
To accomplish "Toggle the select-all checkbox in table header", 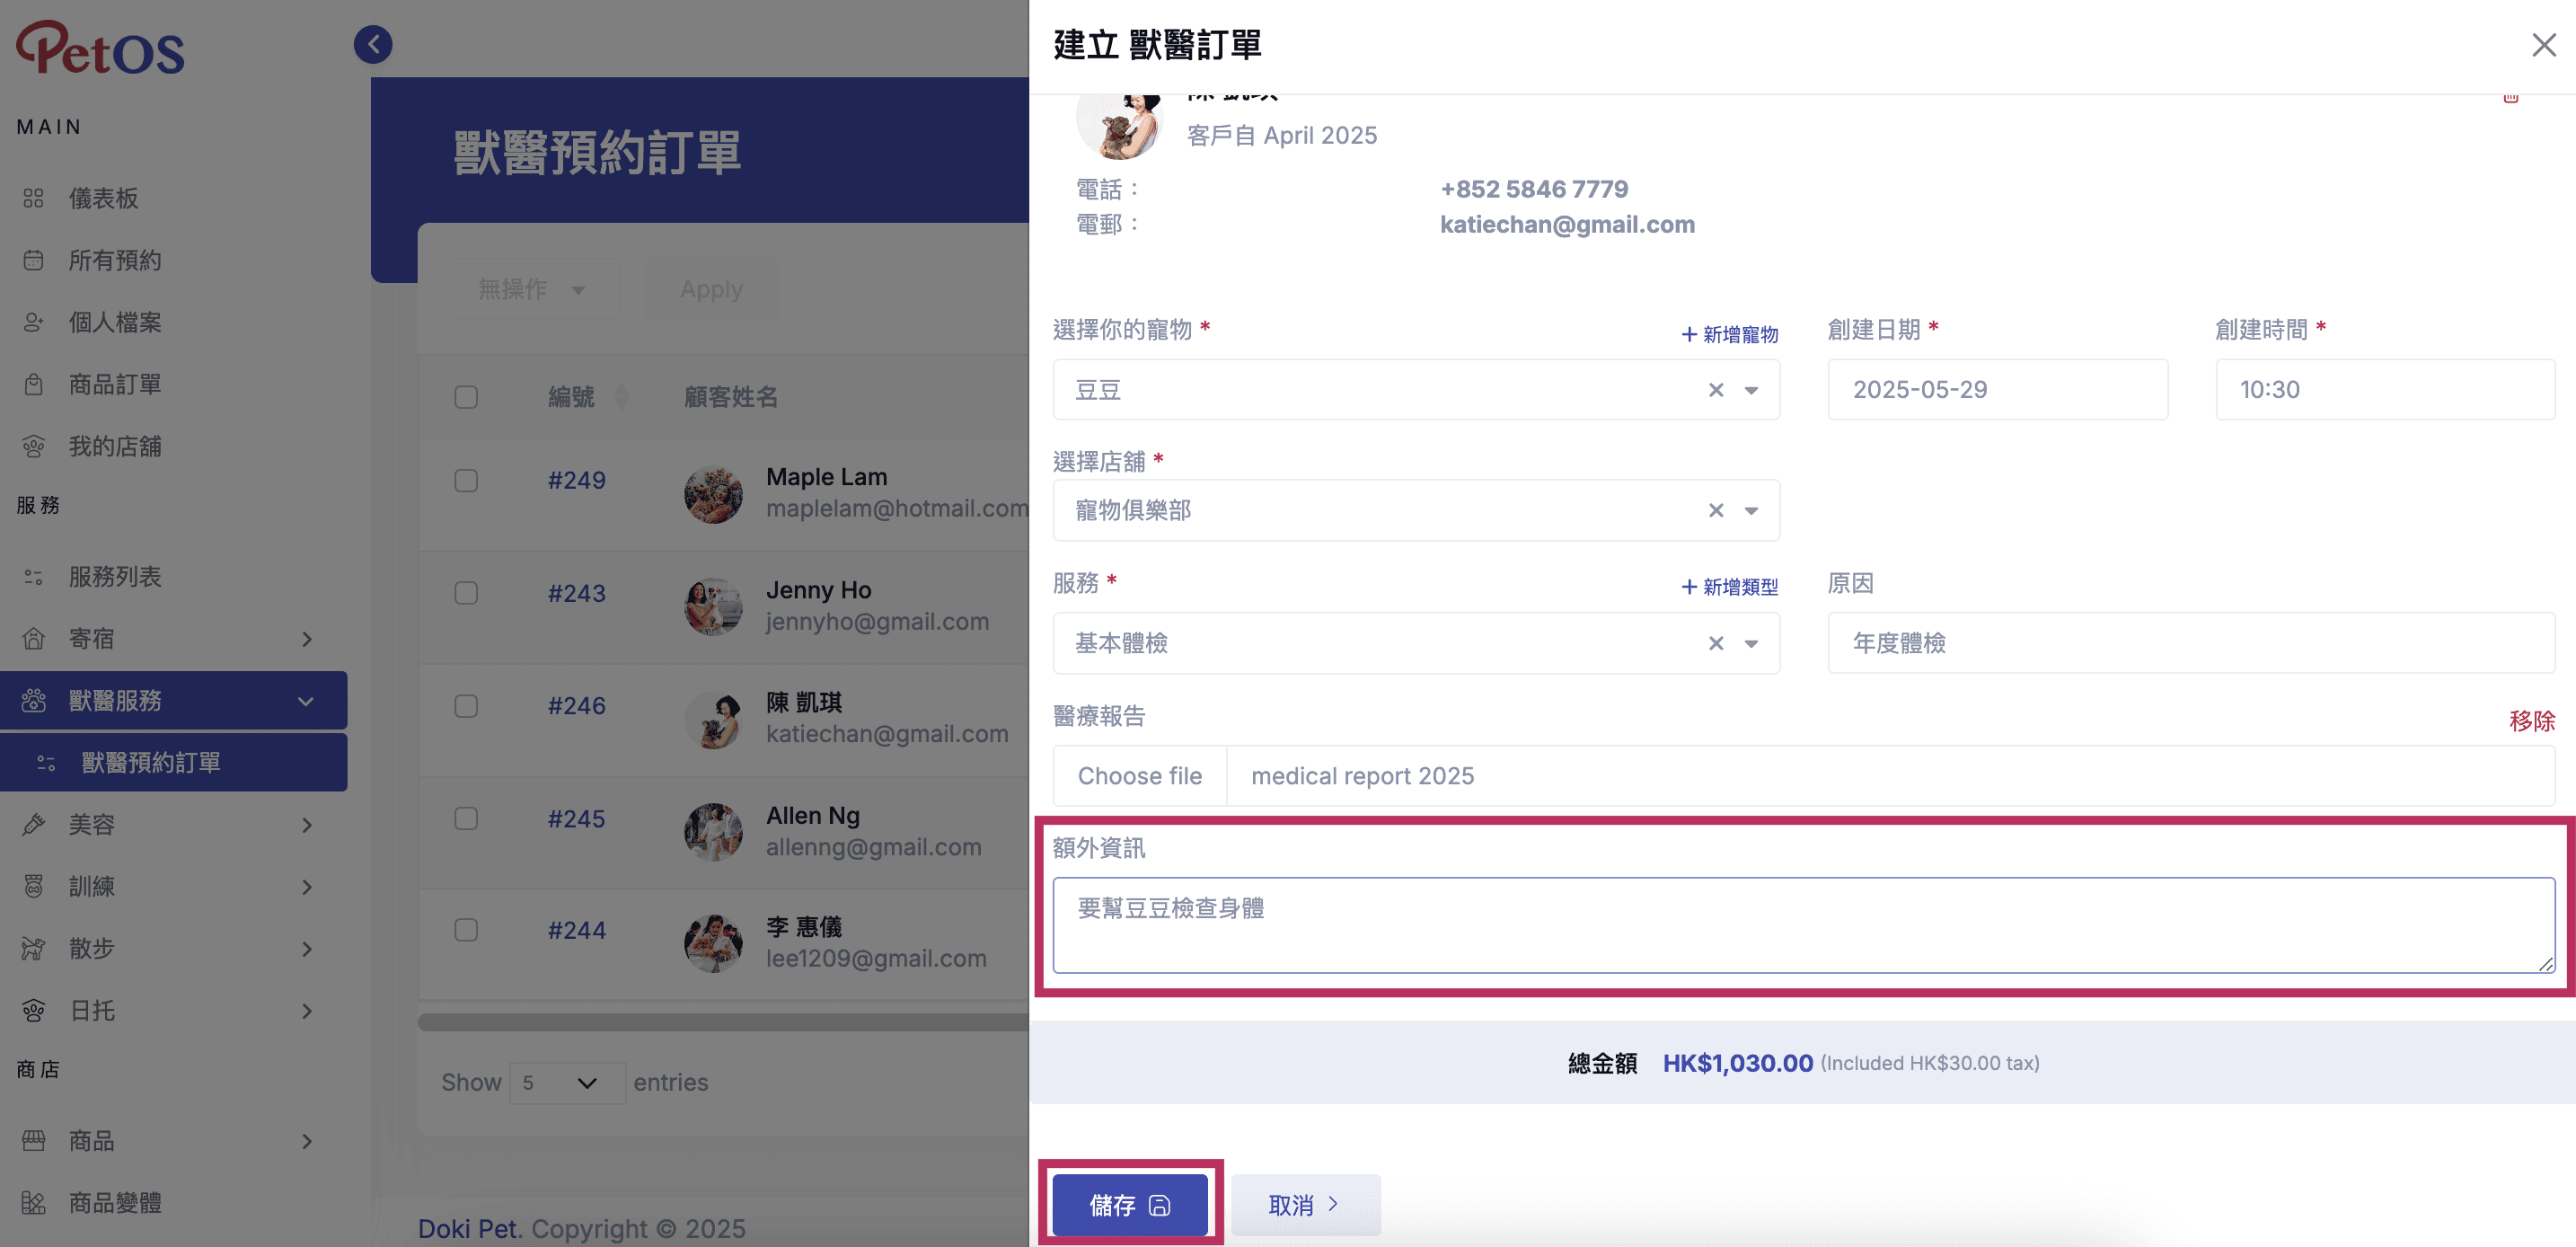I will (x=466, y=397).
